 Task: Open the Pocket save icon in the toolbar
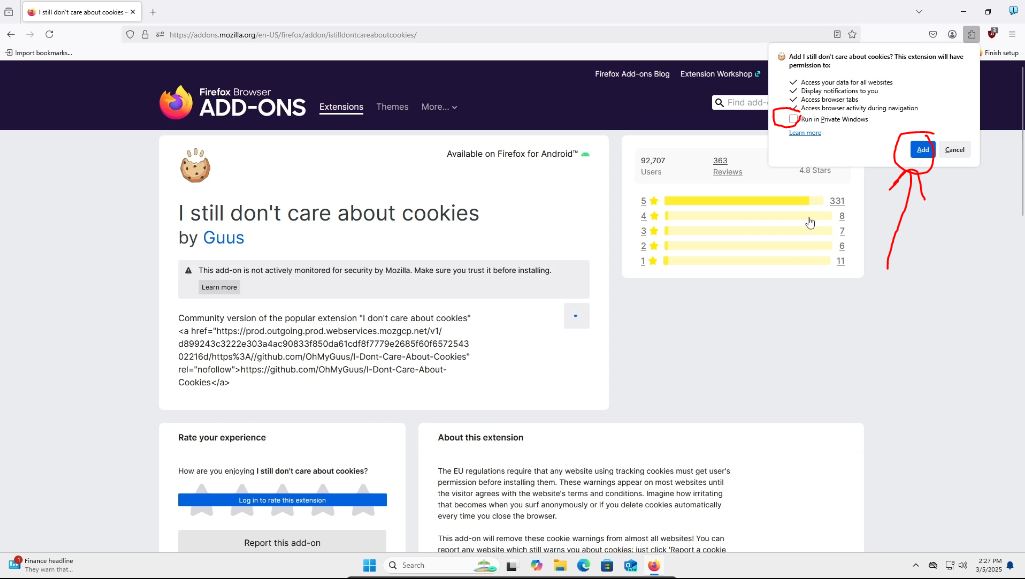(933, 35)
